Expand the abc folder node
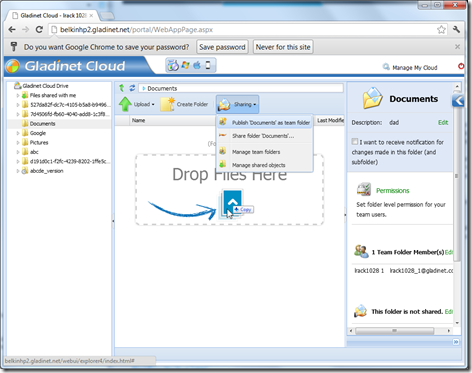 pos(18,152)
